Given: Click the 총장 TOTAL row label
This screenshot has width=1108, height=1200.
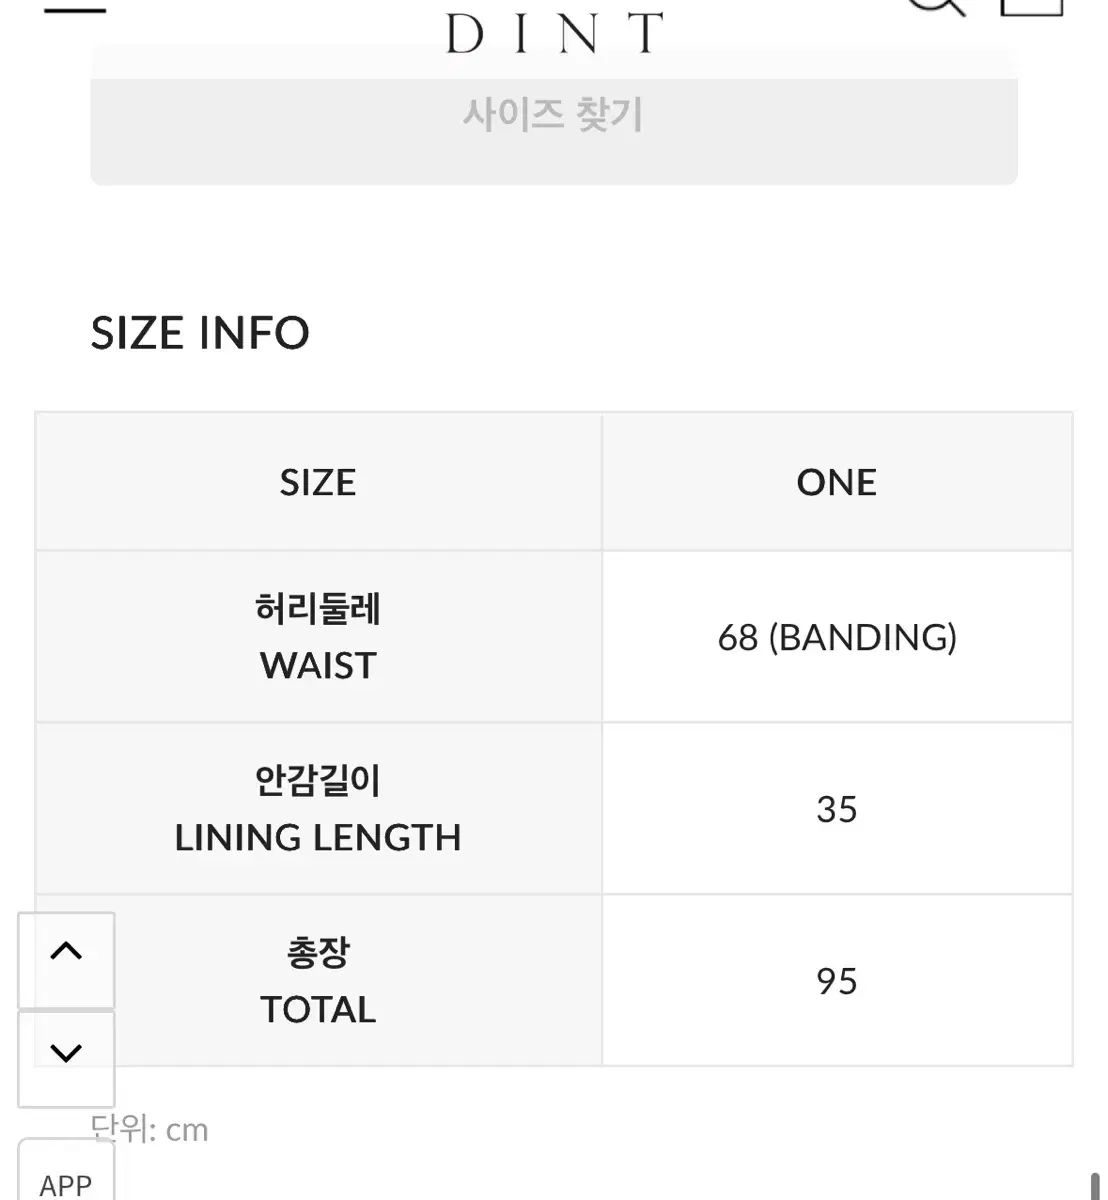Looking at the screenshot, I should [318, 981].
